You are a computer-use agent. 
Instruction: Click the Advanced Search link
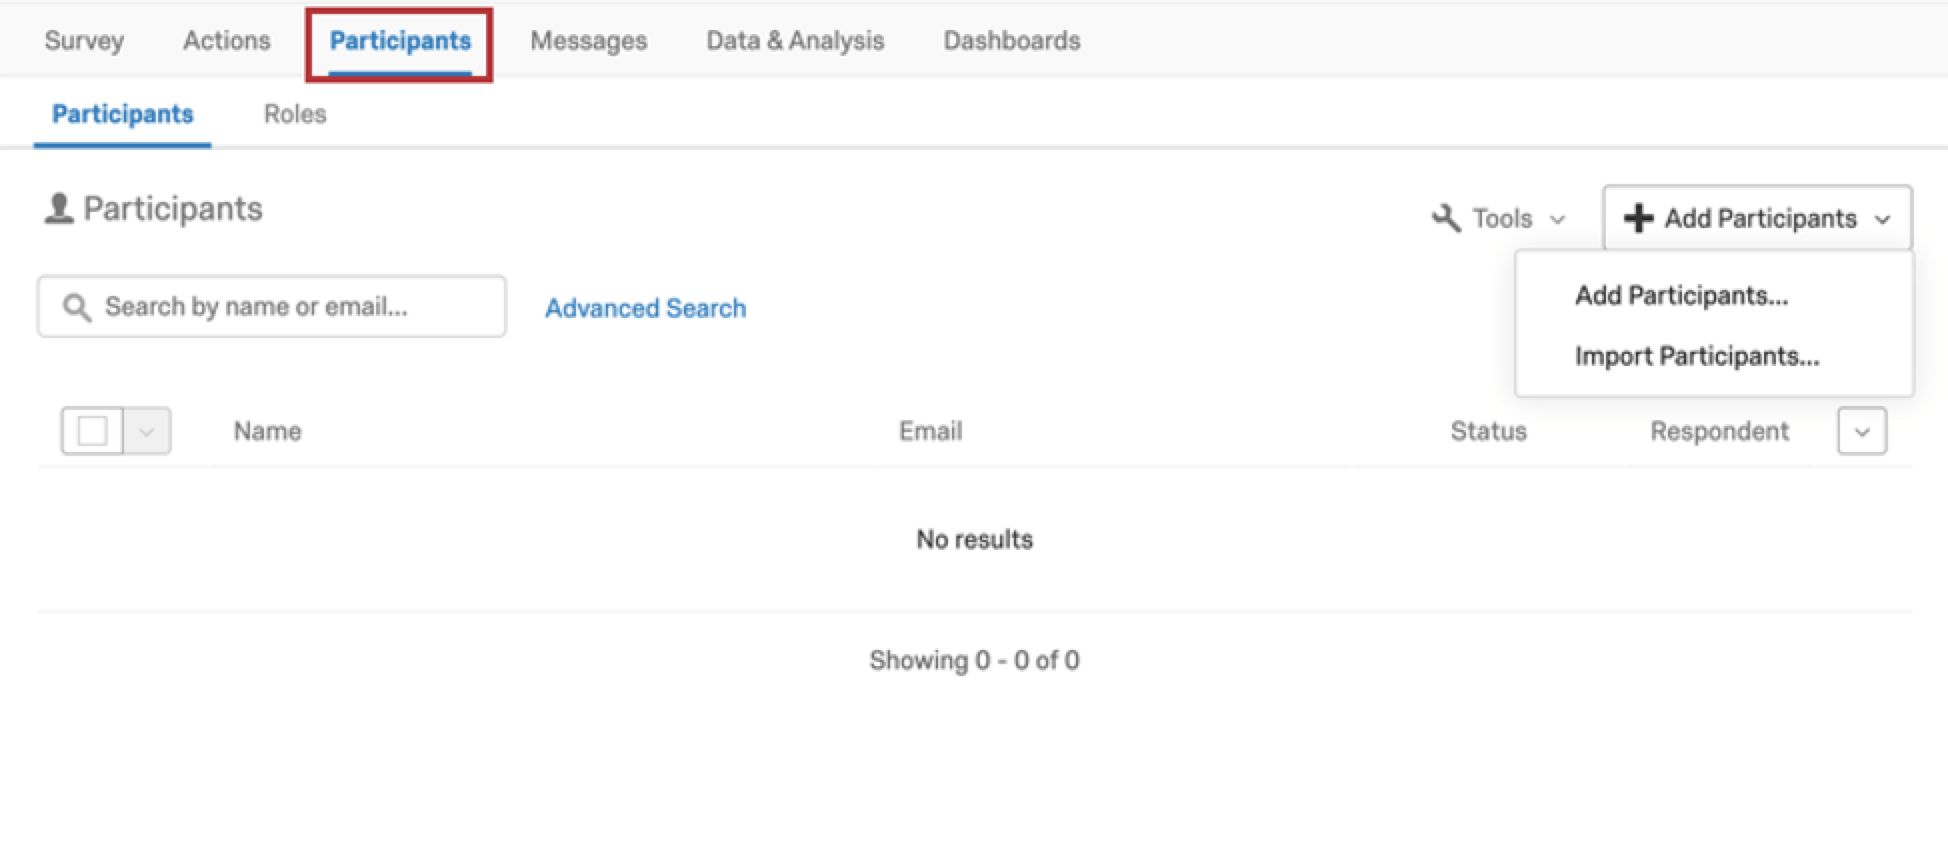pos(645,308)
